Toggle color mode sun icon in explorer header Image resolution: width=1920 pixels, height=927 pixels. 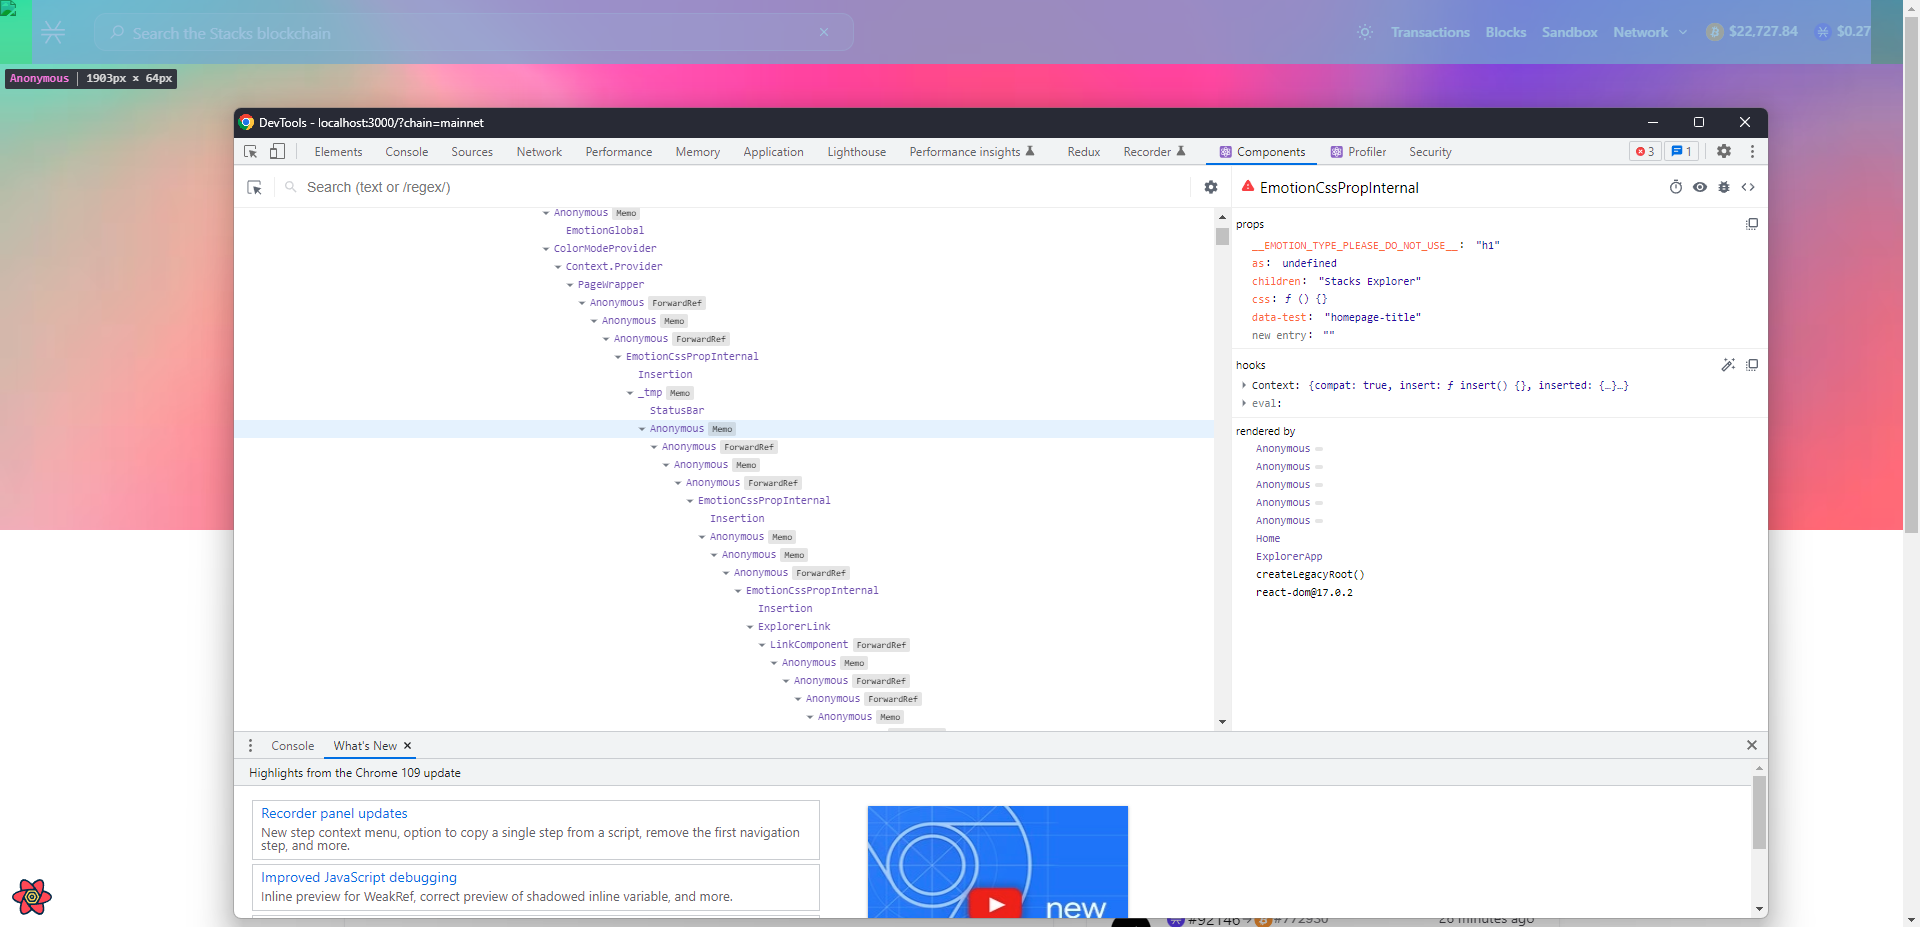click(1365, 32)
